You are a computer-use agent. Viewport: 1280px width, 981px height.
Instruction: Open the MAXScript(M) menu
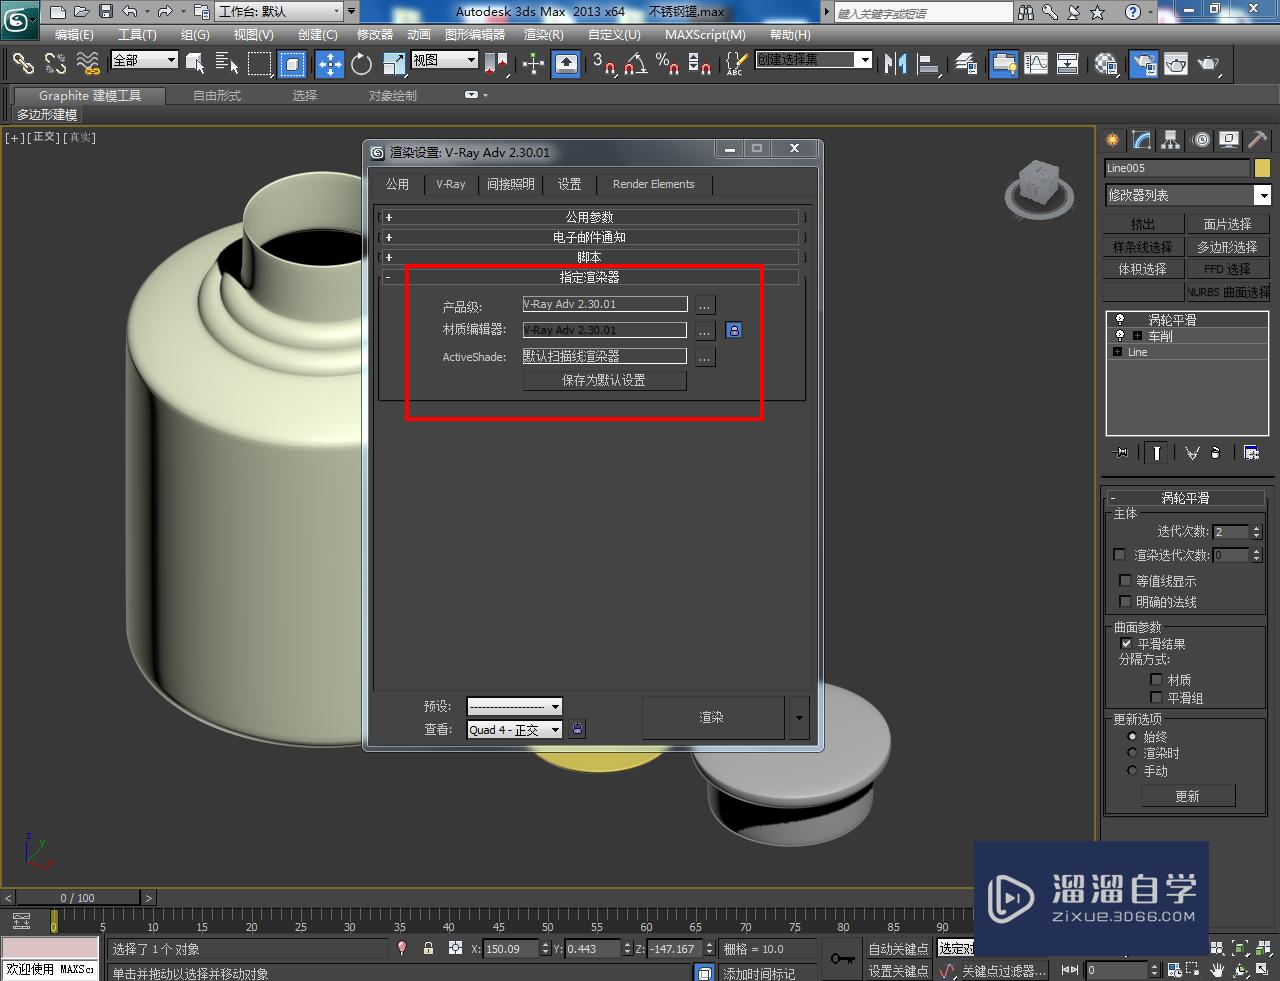[705, 34]
